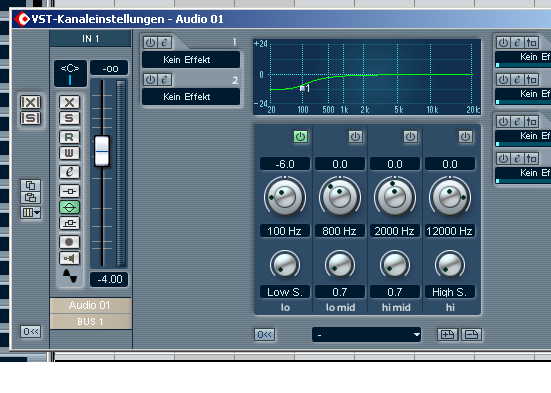Click the IN 1 input routing field
The width and height of the screenshot is (551, 393).
90,38
